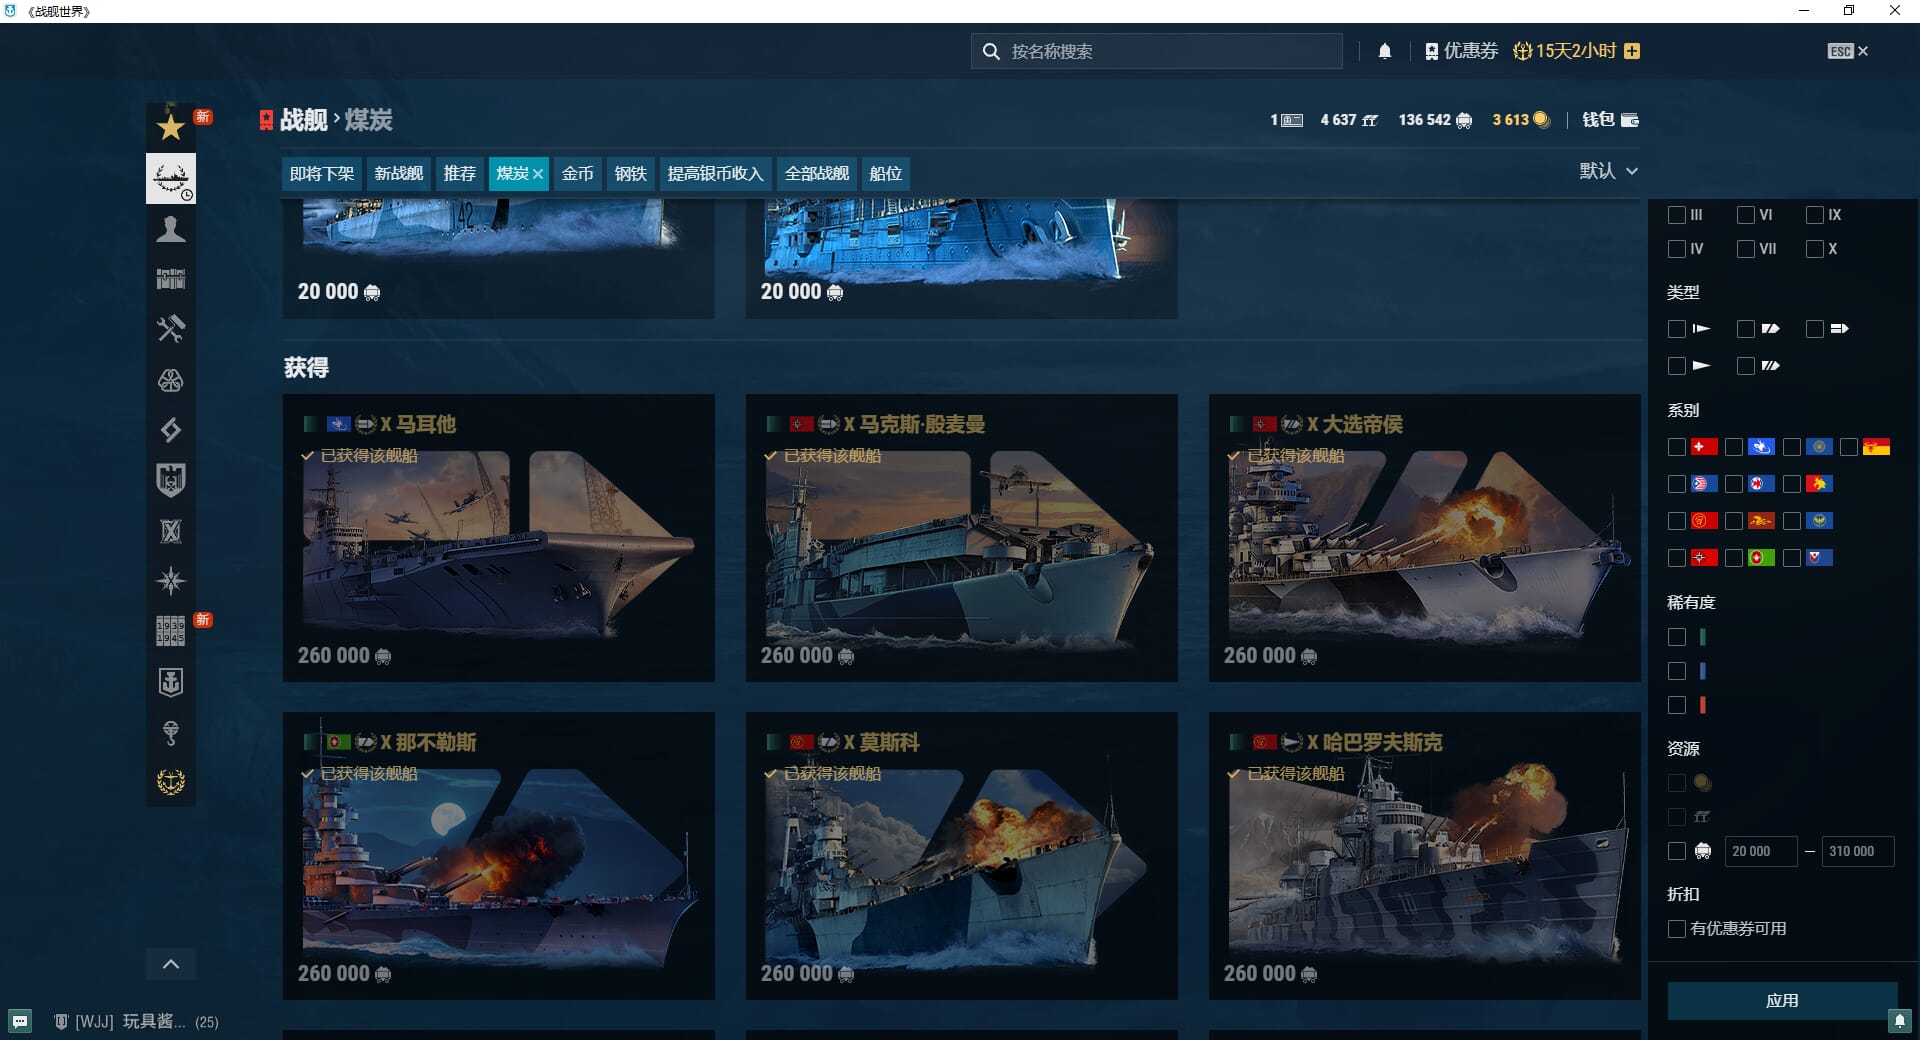Open the 优惠券 coupons link
The image size is (1920, 1040).
pyautogui.click(x=1461, y=51)
